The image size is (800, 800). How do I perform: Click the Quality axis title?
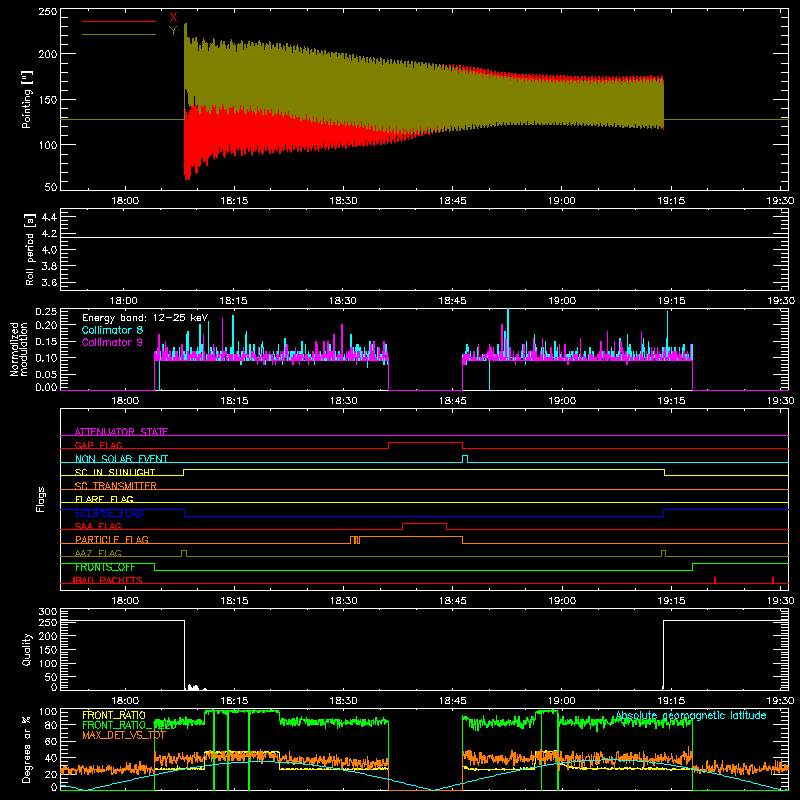(27, 649)
